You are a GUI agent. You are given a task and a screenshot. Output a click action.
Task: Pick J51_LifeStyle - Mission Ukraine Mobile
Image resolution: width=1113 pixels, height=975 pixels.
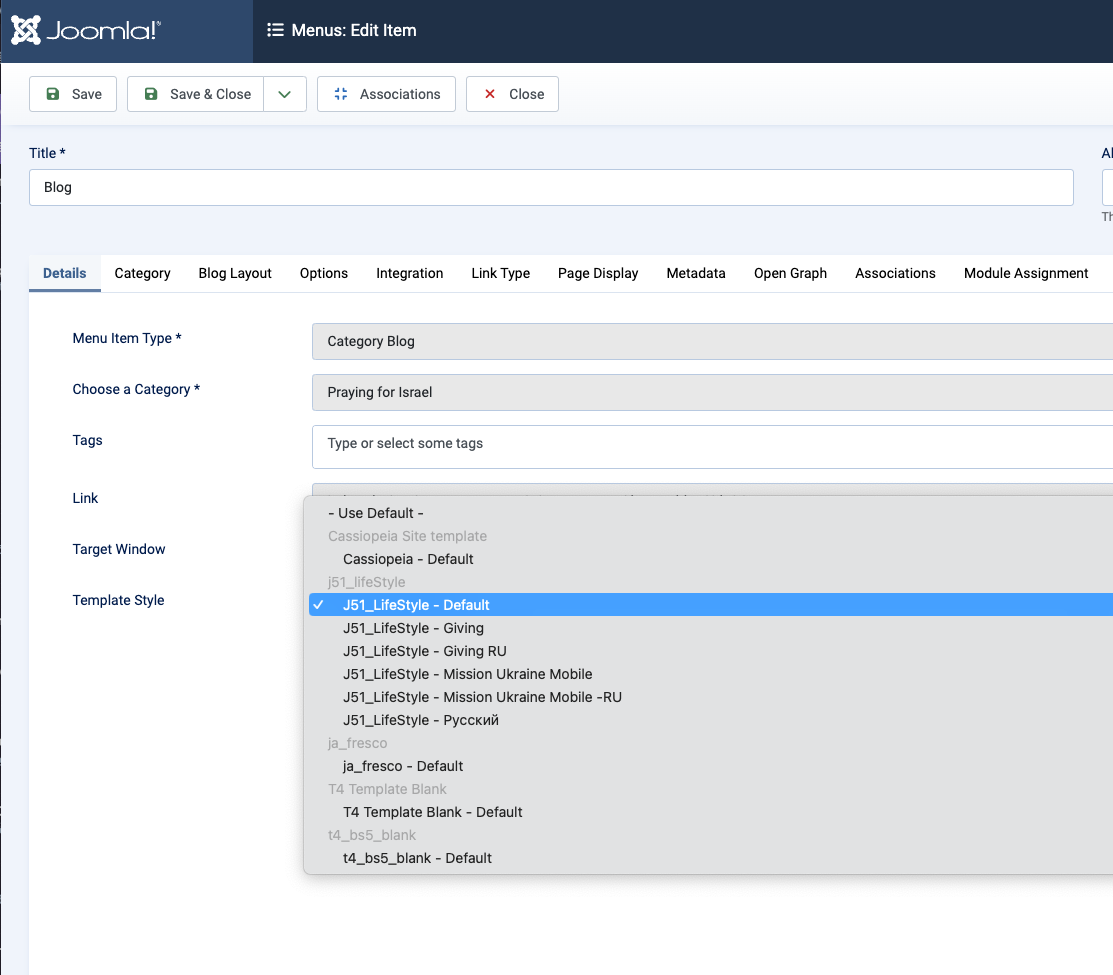[467, 674]
